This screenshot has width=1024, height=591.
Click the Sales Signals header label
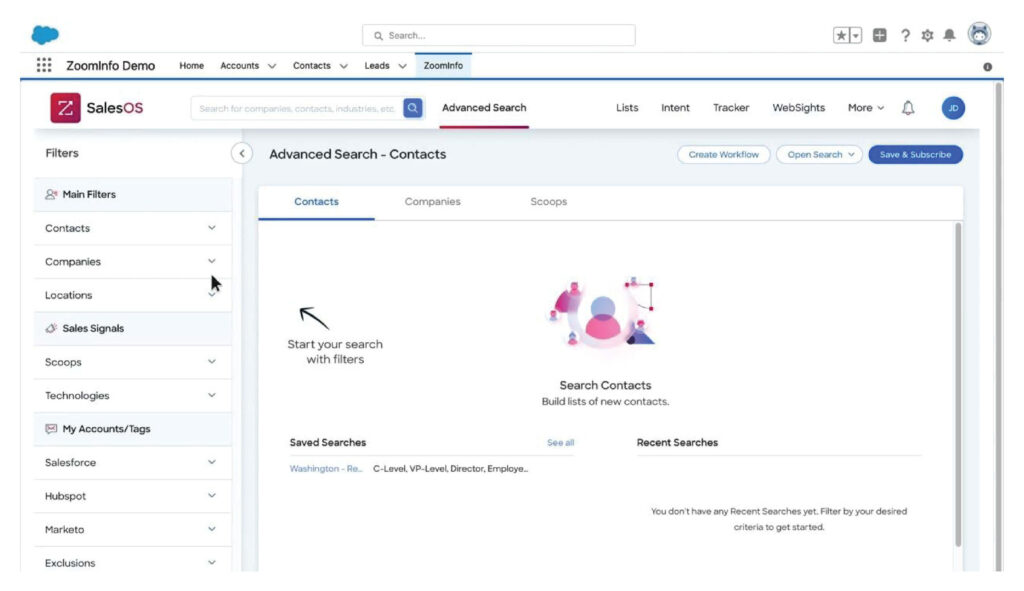[x=93, y=328]
